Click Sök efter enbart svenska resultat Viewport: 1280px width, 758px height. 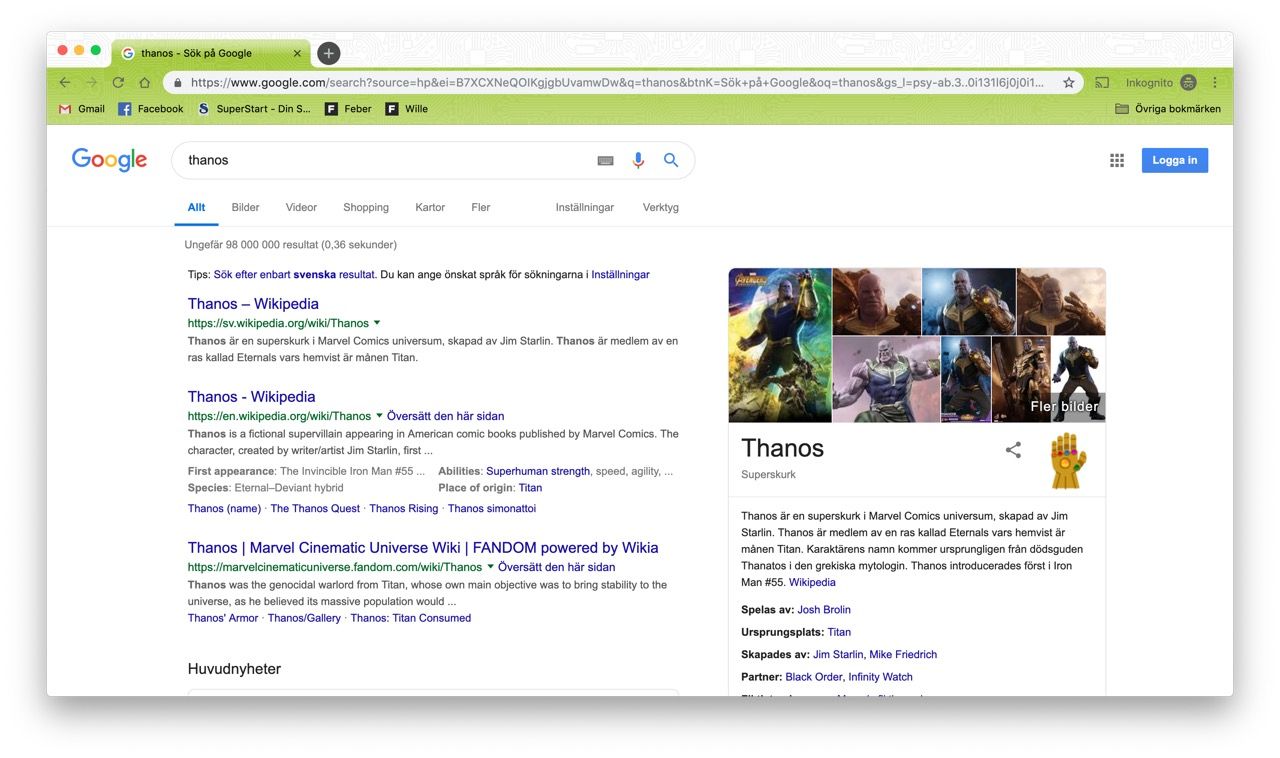tap(294, 274)
